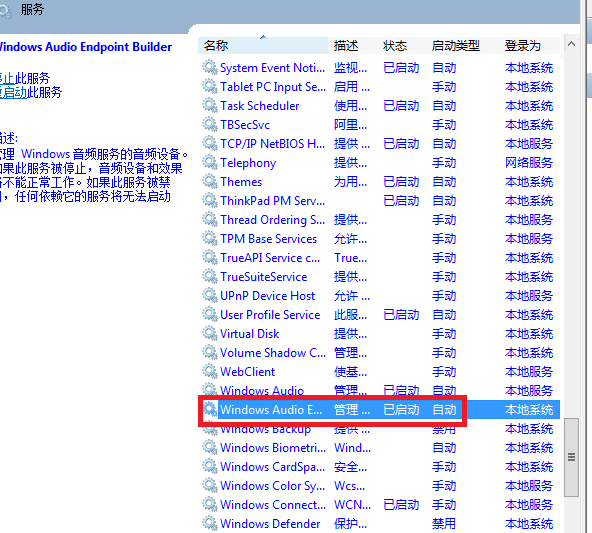The height and width of the screenshot is (533, 592).
Task: Click the gear icon beside TrueAPI Service c...
Action: click(210, 257)
